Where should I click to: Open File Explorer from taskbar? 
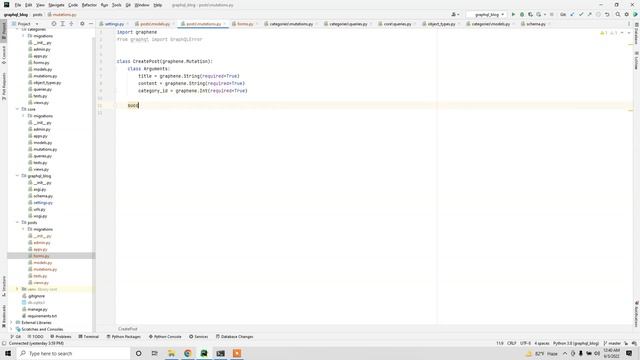coord(171,353)
